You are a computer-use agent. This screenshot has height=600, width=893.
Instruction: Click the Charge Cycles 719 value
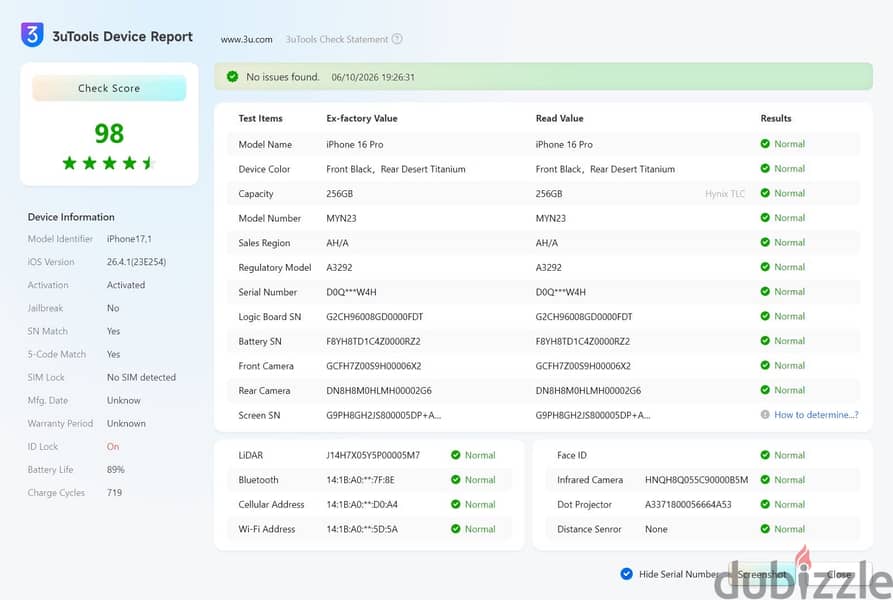pos(114,492)
